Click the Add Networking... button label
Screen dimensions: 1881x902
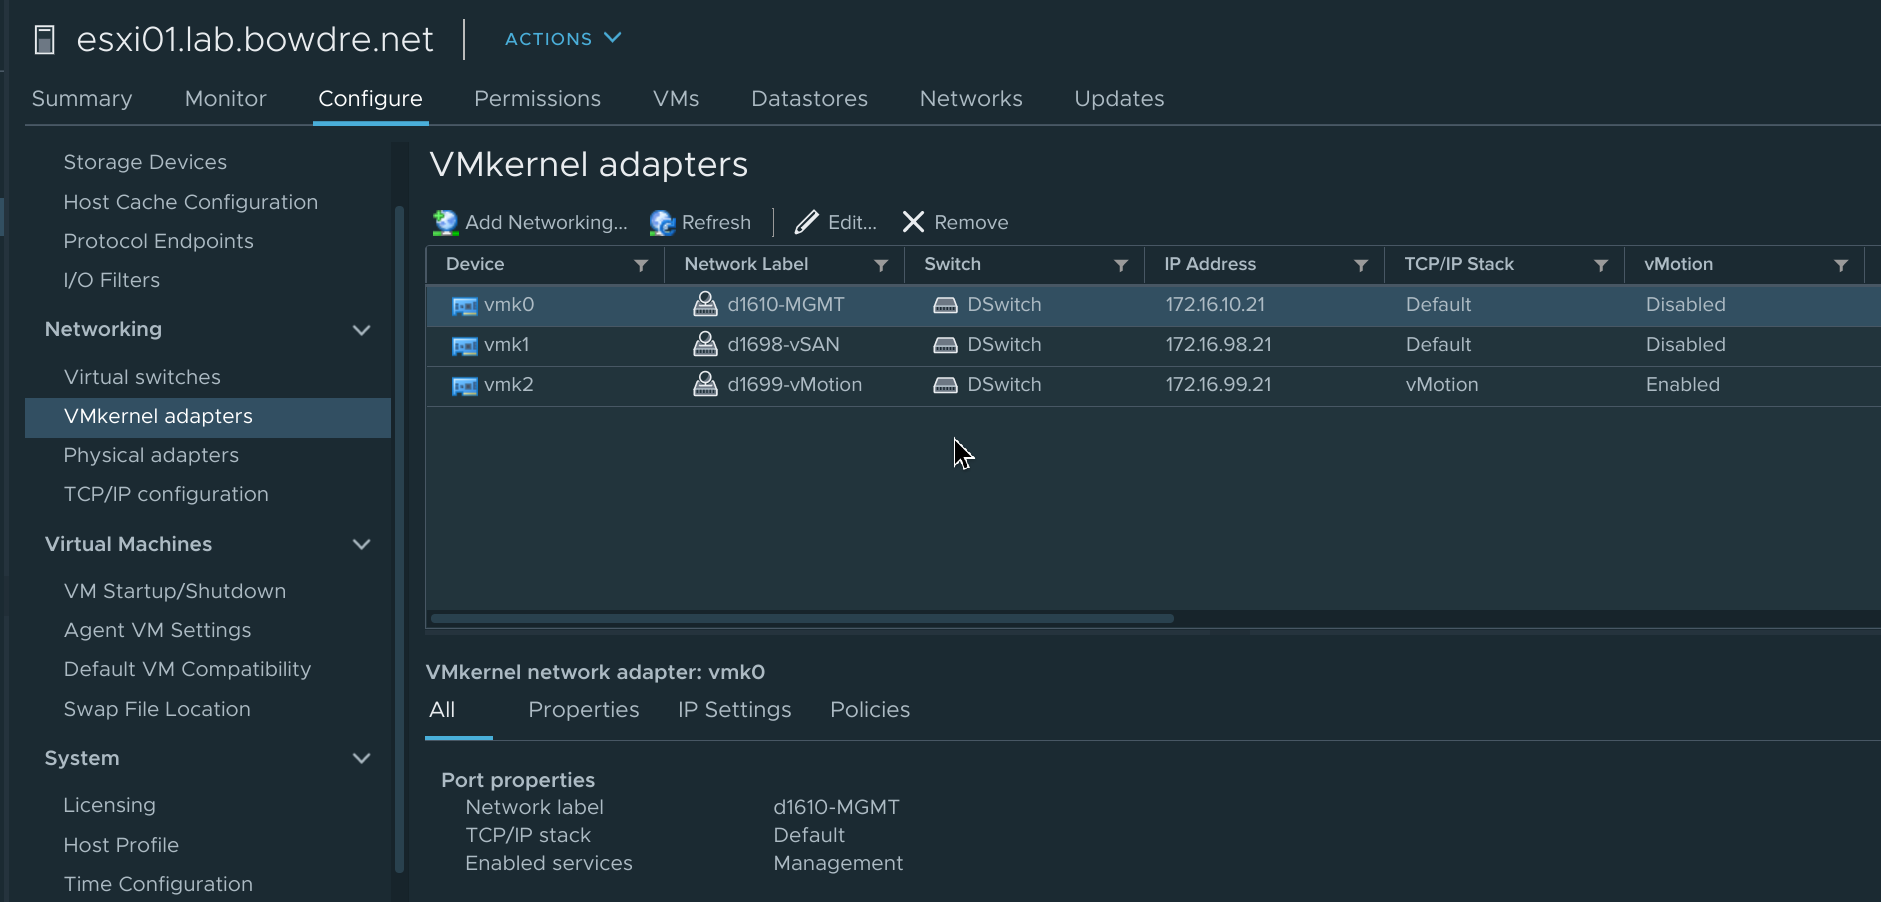click(546, 222)
